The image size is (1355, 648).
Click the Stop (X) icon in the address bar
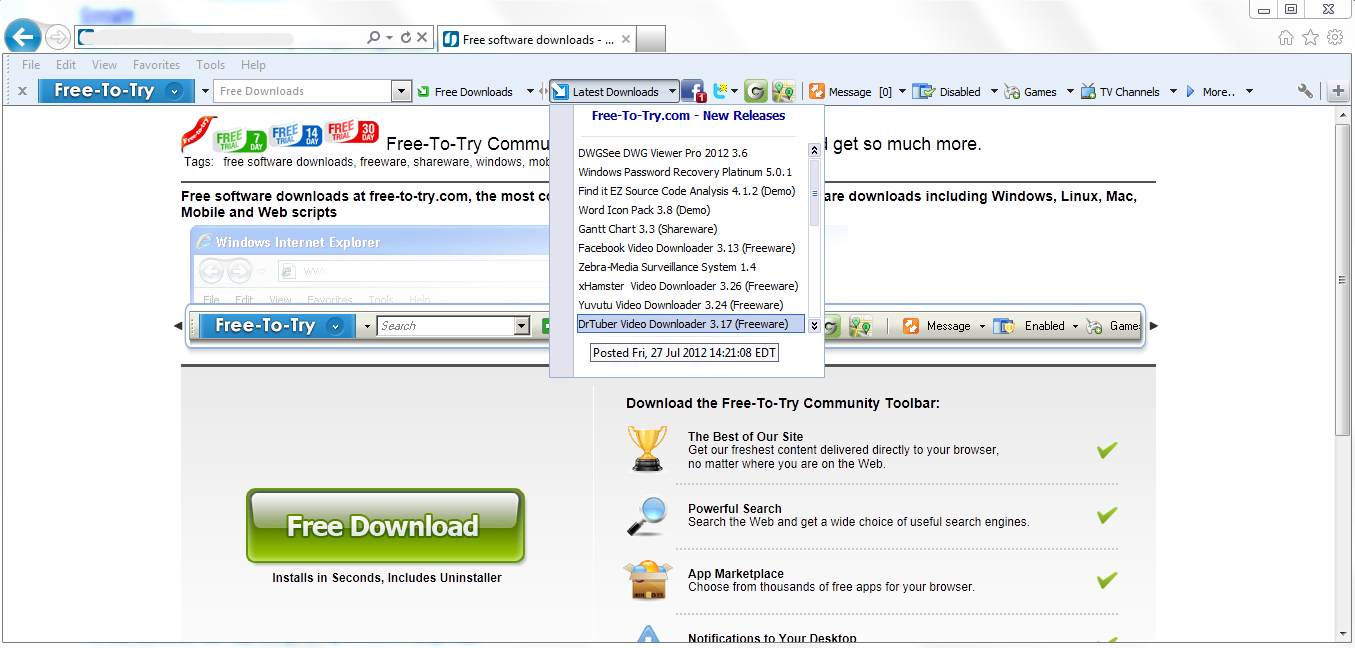click(x=422, y=38)
